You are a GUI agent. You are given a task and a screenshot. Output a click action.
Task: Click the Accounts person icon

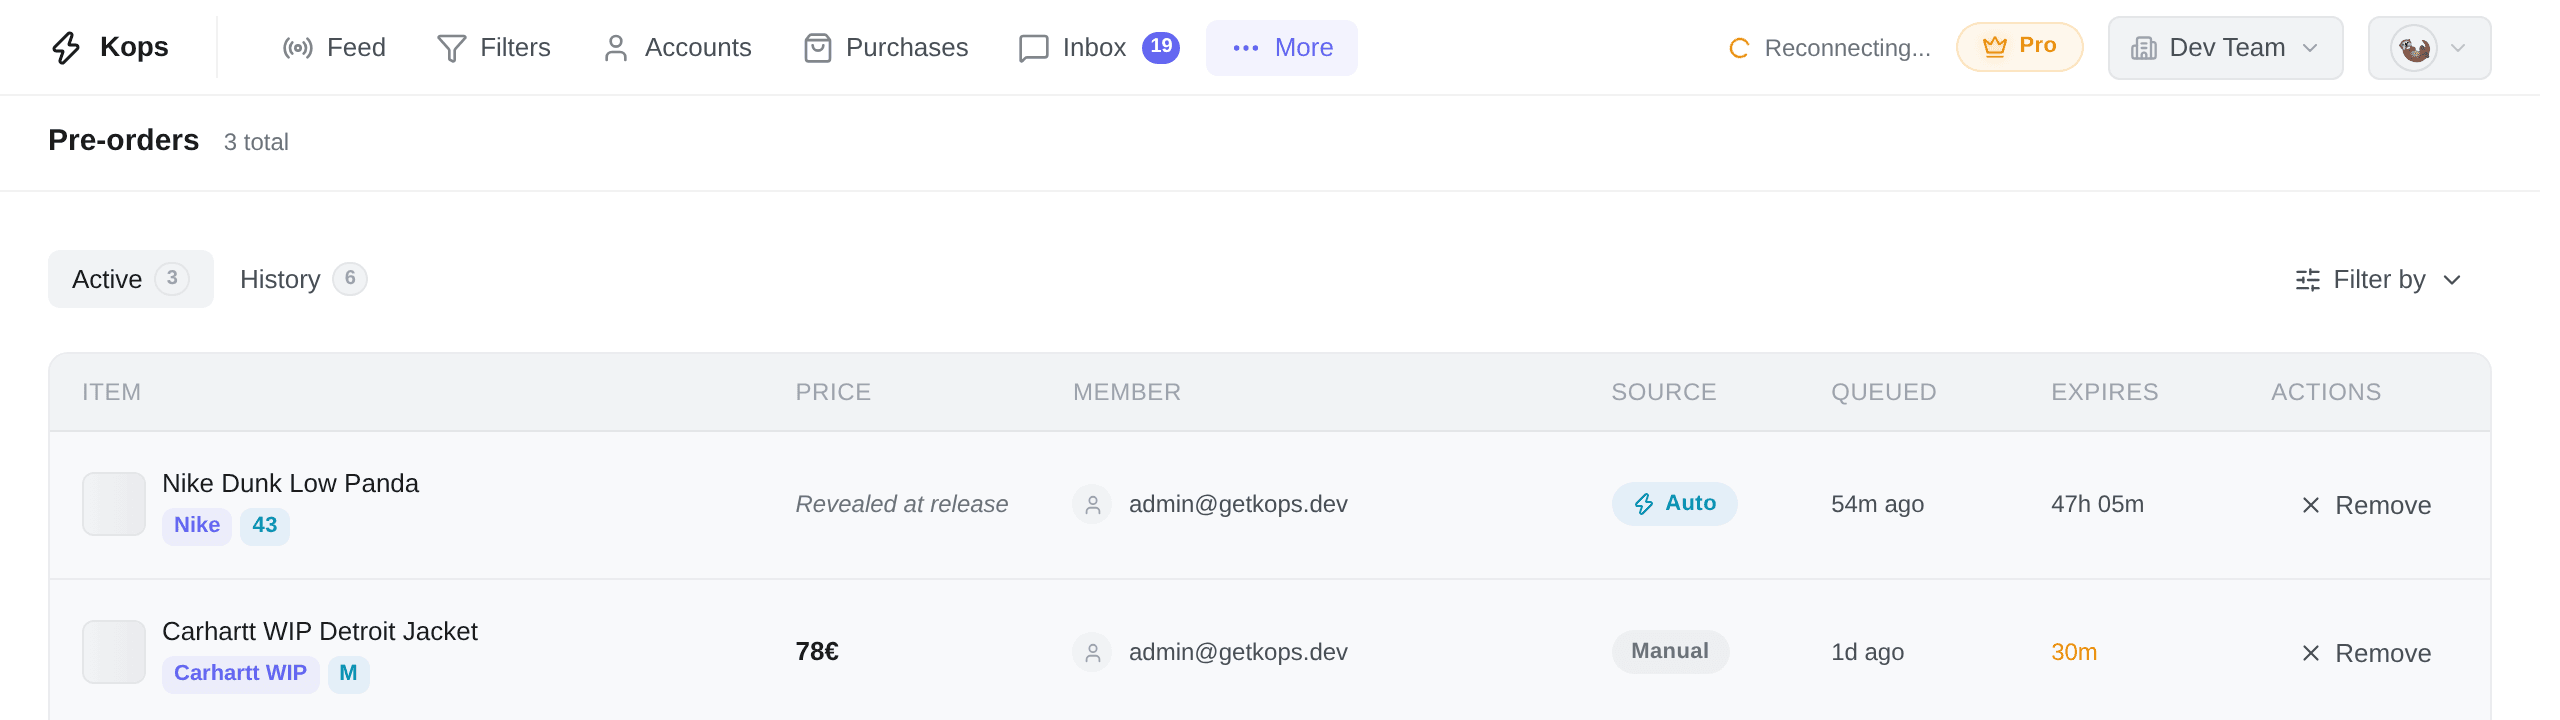[x=616, y=48]
